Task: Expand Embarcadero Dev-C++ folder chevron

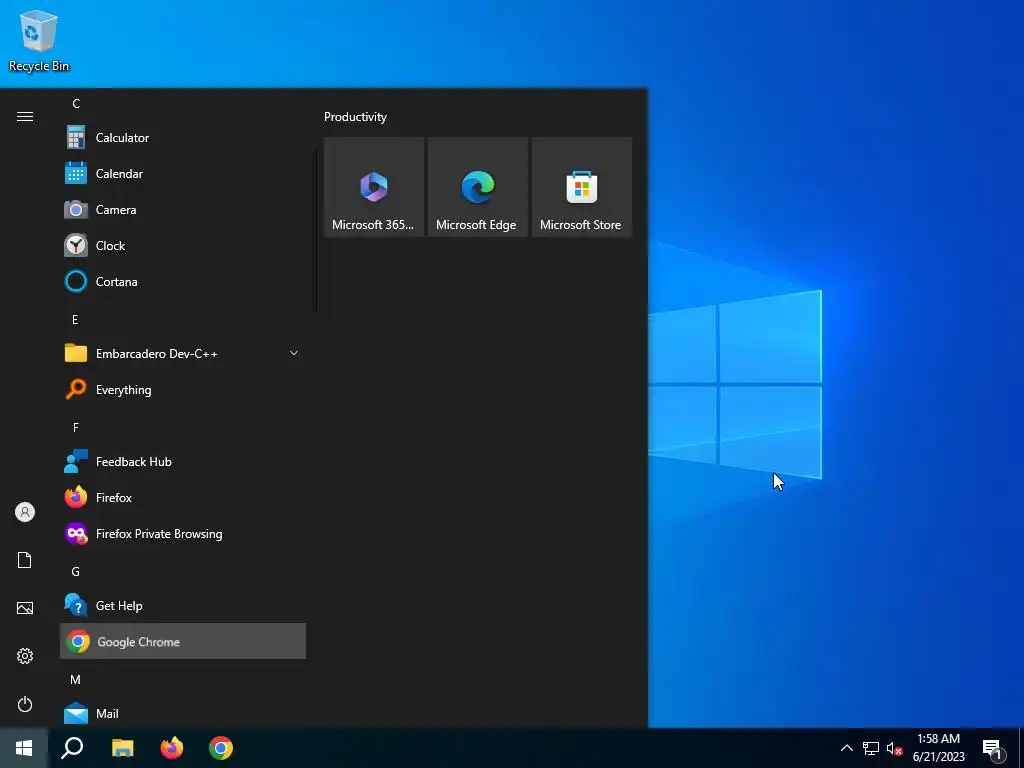Action: pyautogui.click(x=294, y=353)
